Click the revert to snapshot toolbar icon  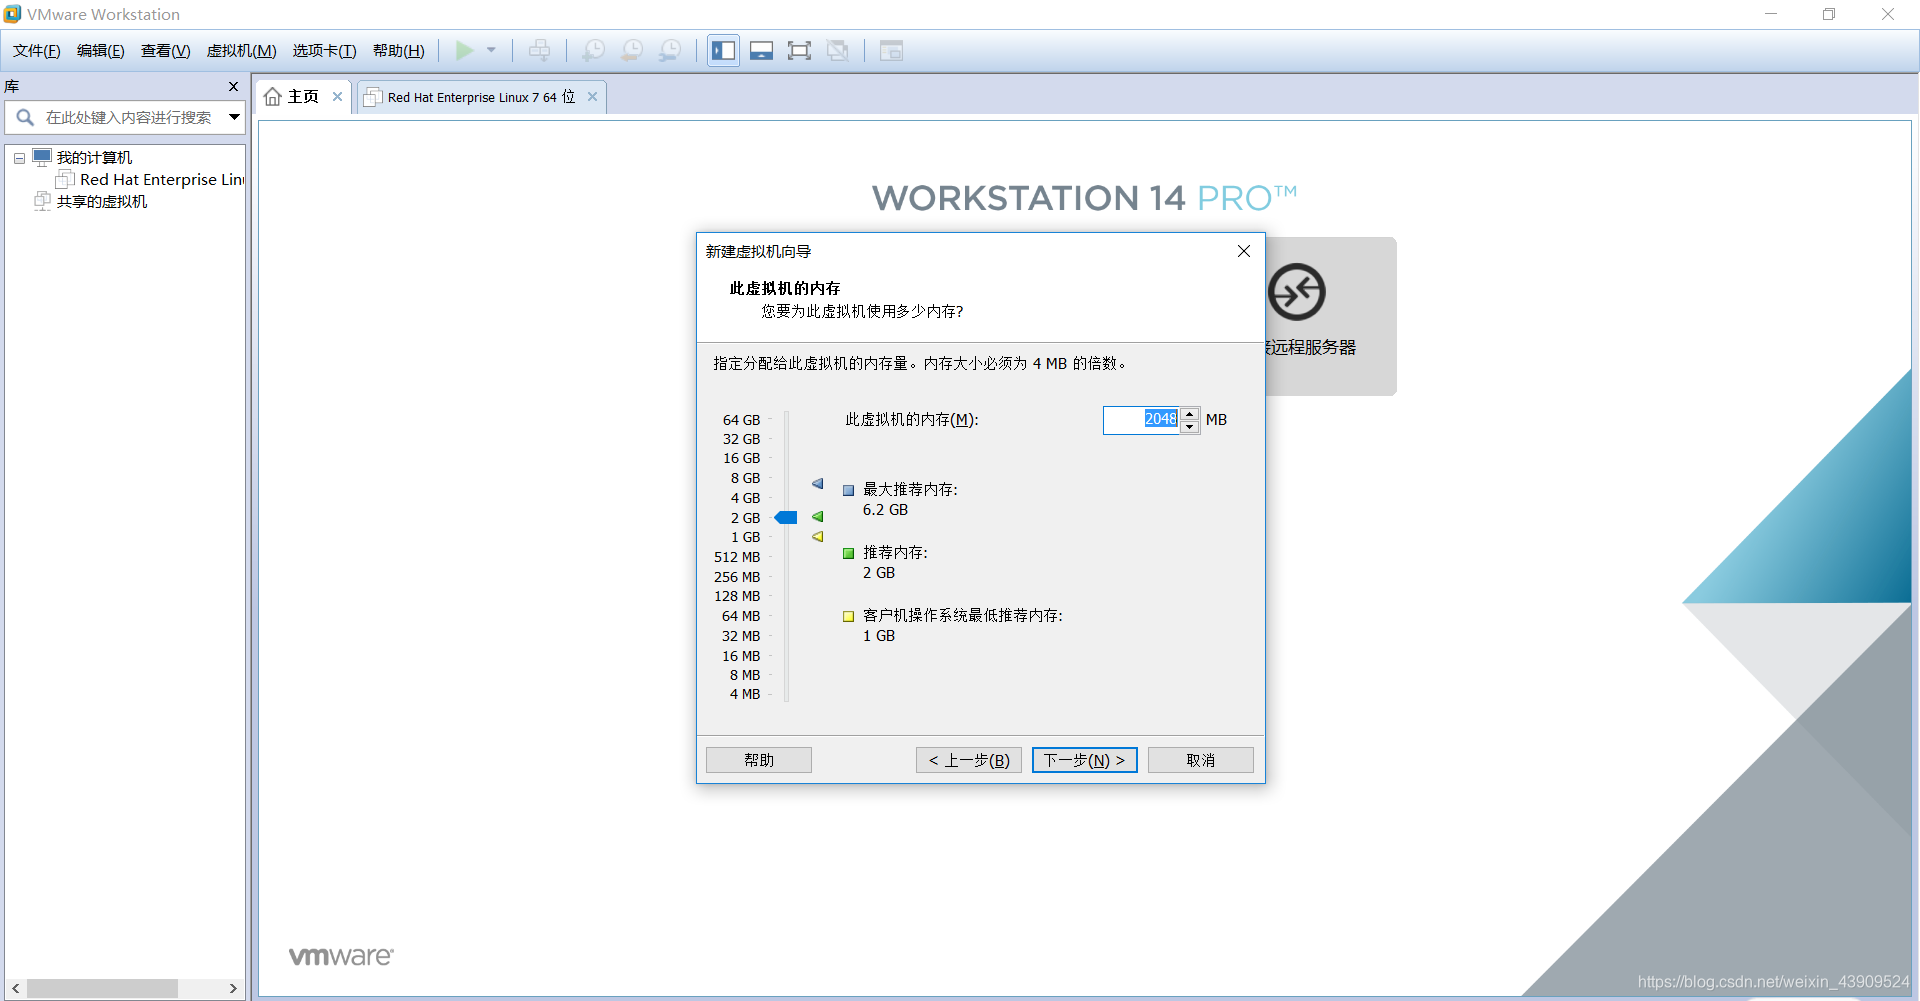click(x=632, y=50)
